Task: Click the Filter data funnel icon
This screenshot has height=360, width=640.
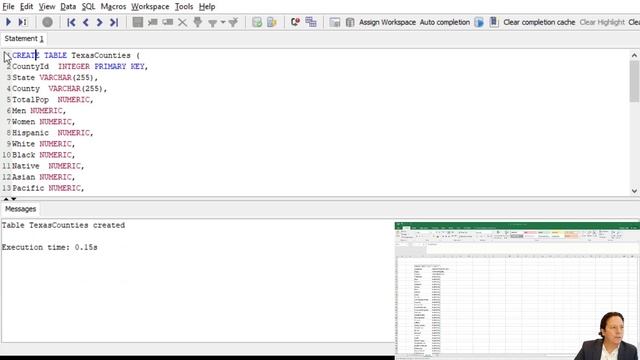Action: pyautogui.click(x=212, y=23)
